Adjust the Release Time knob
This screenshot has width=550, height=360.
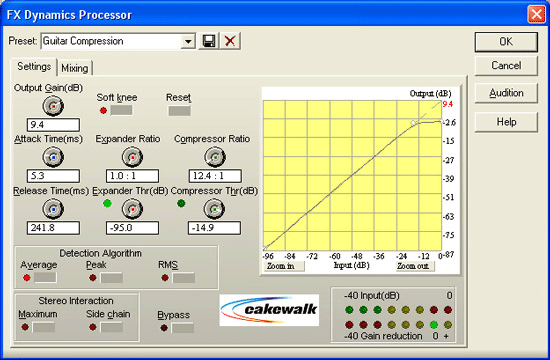53,209
